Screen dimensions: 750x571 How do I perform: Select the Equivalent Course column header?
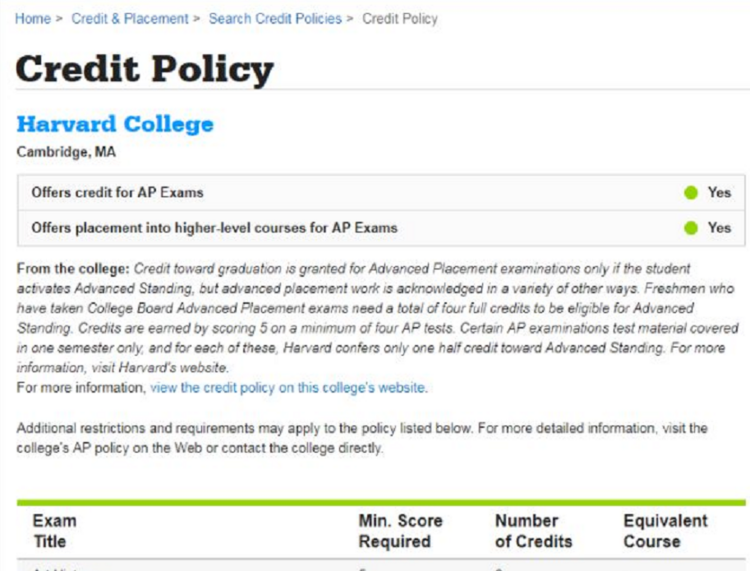point(665,531)
